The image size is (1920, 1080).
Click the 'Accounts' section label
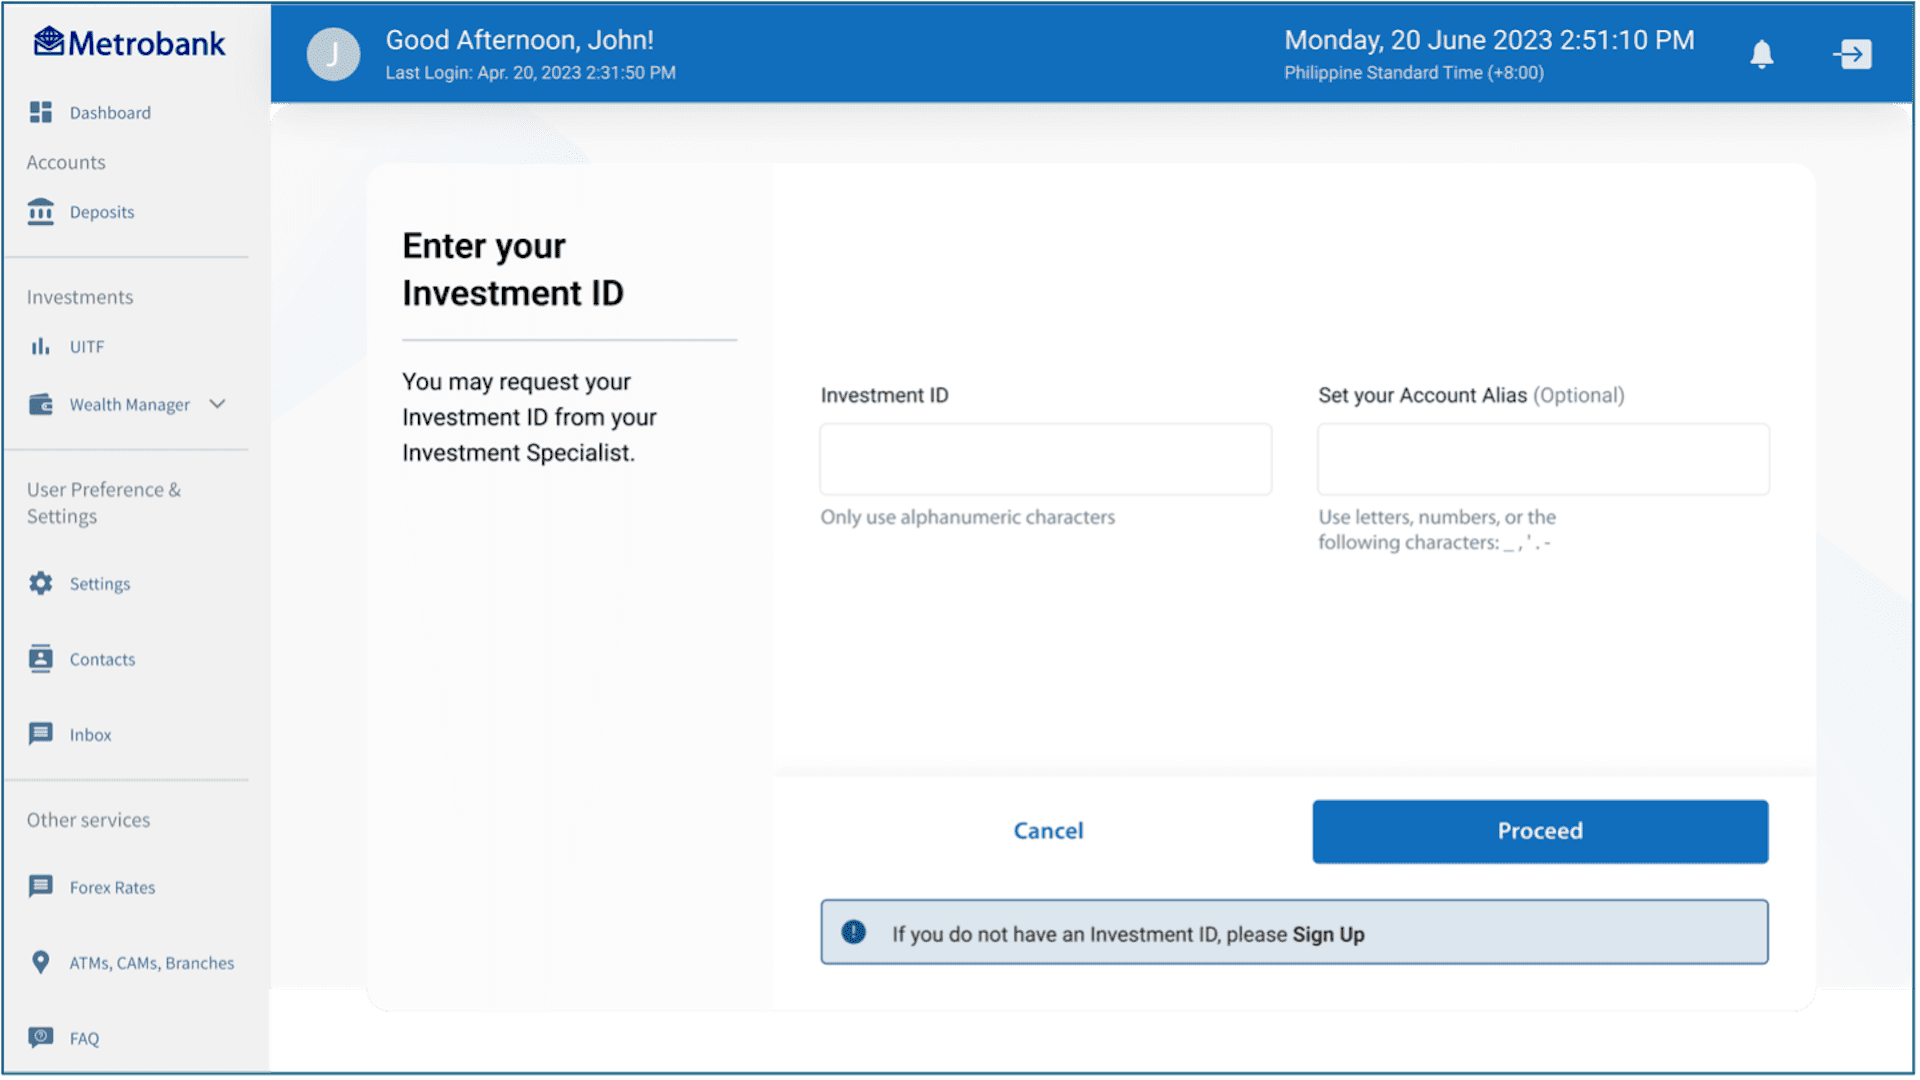[66, 162]
